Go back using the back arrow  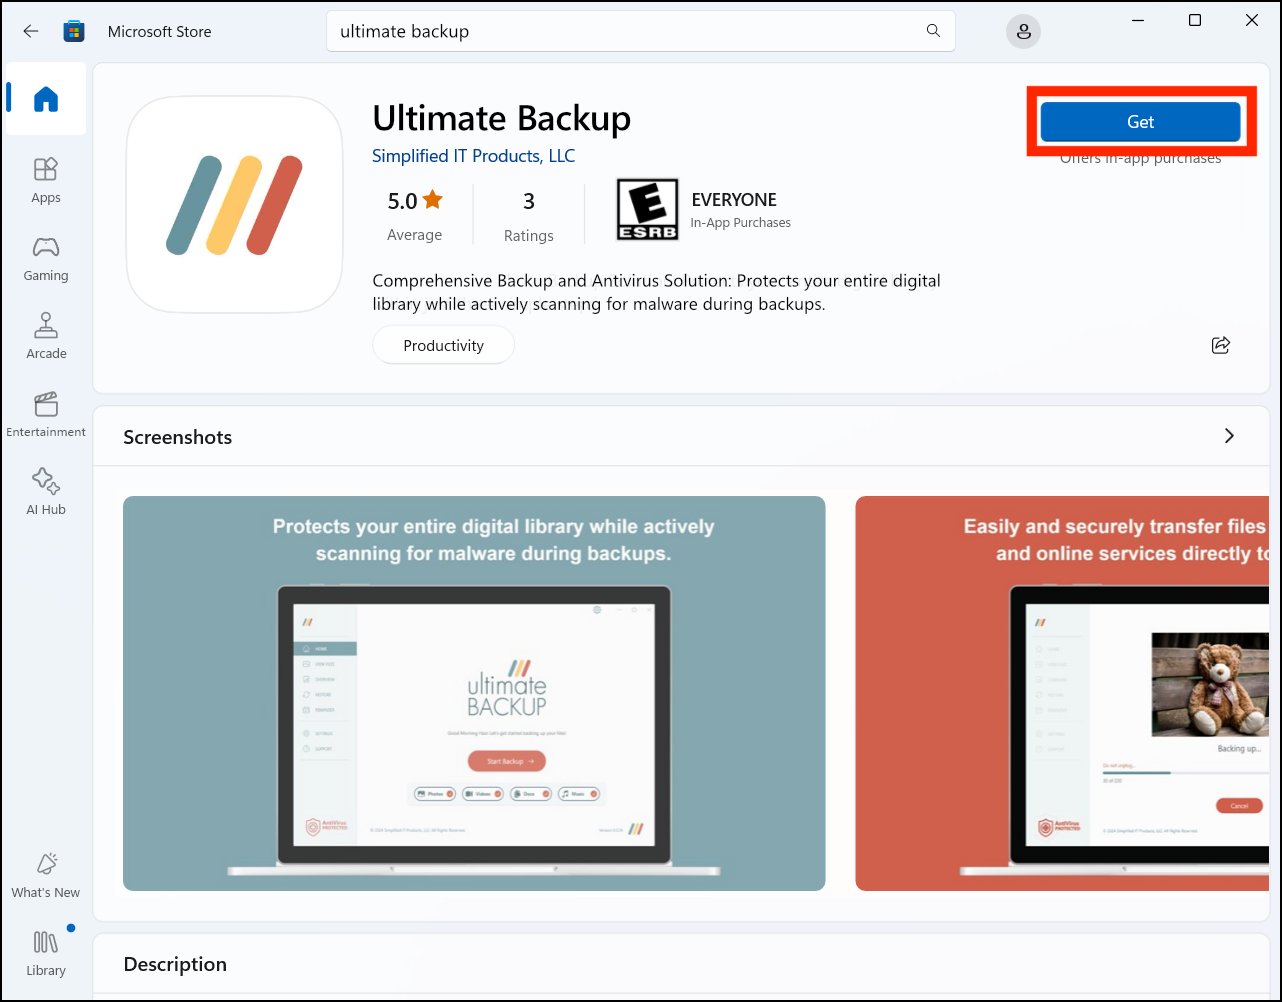[31, 31]
